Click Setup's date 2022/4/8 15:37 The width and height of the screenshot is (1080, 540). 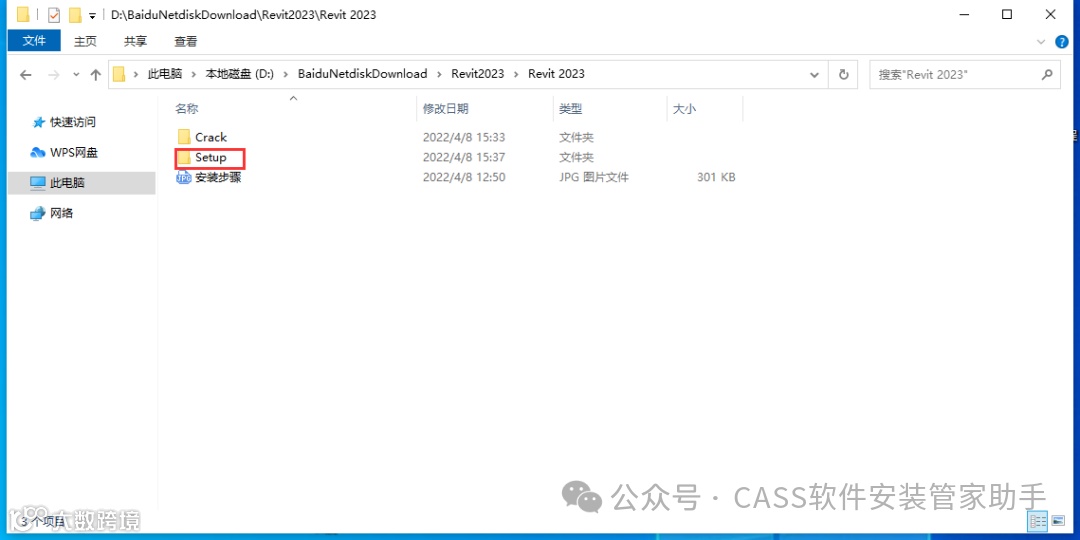pos(464,158)
